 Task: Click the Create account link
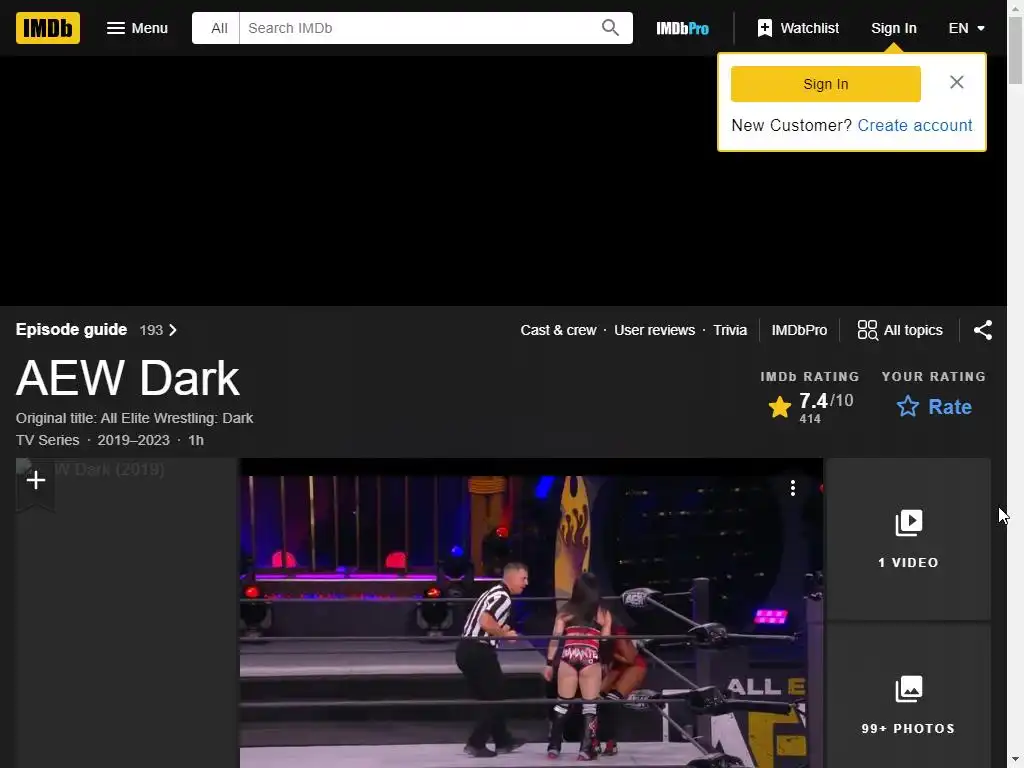[914, 125]
